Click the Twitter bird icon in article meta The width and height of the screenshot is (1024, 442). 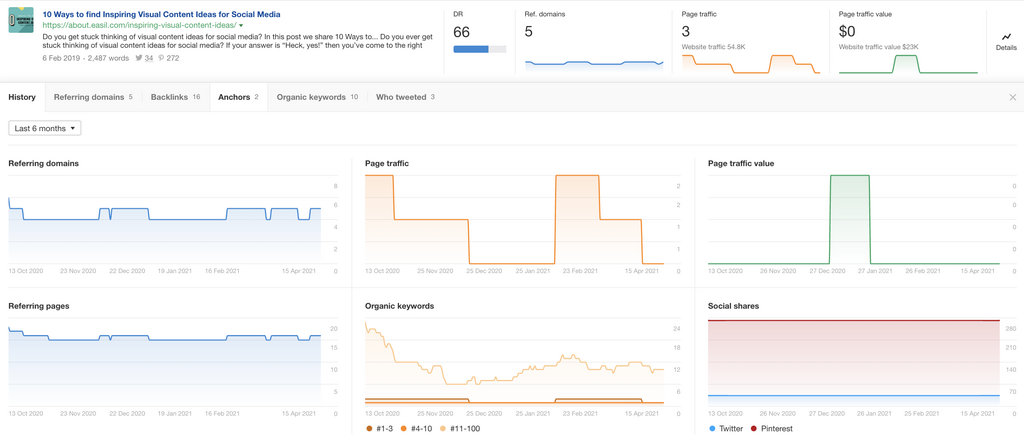(139, 59)
